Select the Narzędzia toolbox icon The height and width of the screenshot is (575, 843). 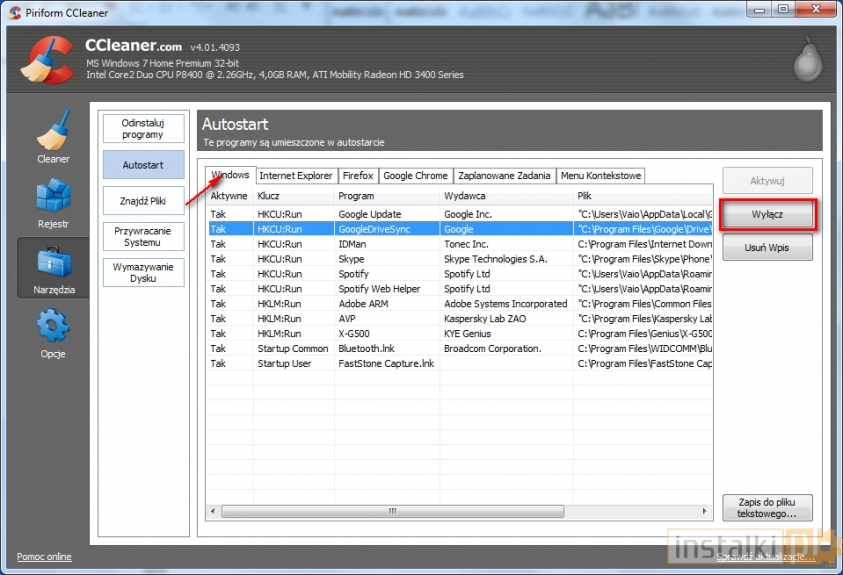tap(54, 262)
